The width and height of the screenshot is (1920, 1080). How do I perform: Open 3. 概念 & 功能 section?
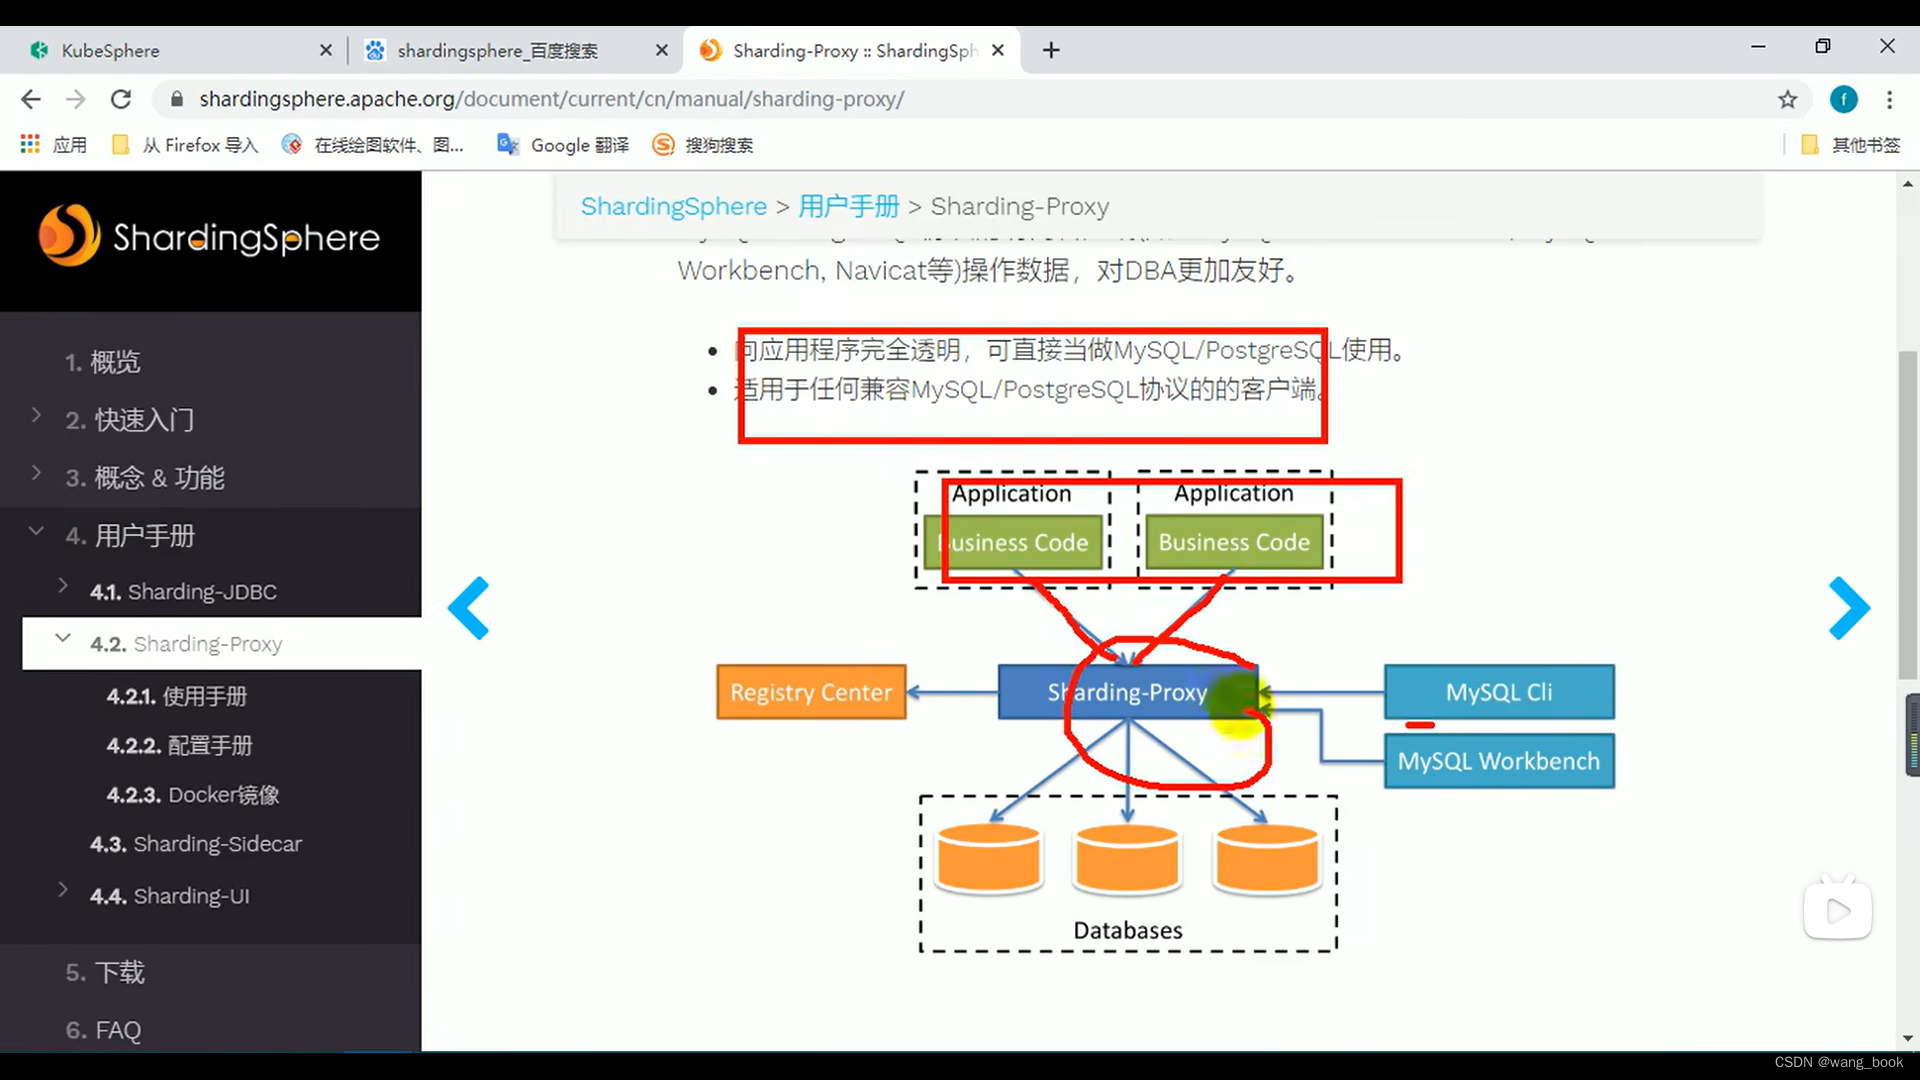point(145,478)
